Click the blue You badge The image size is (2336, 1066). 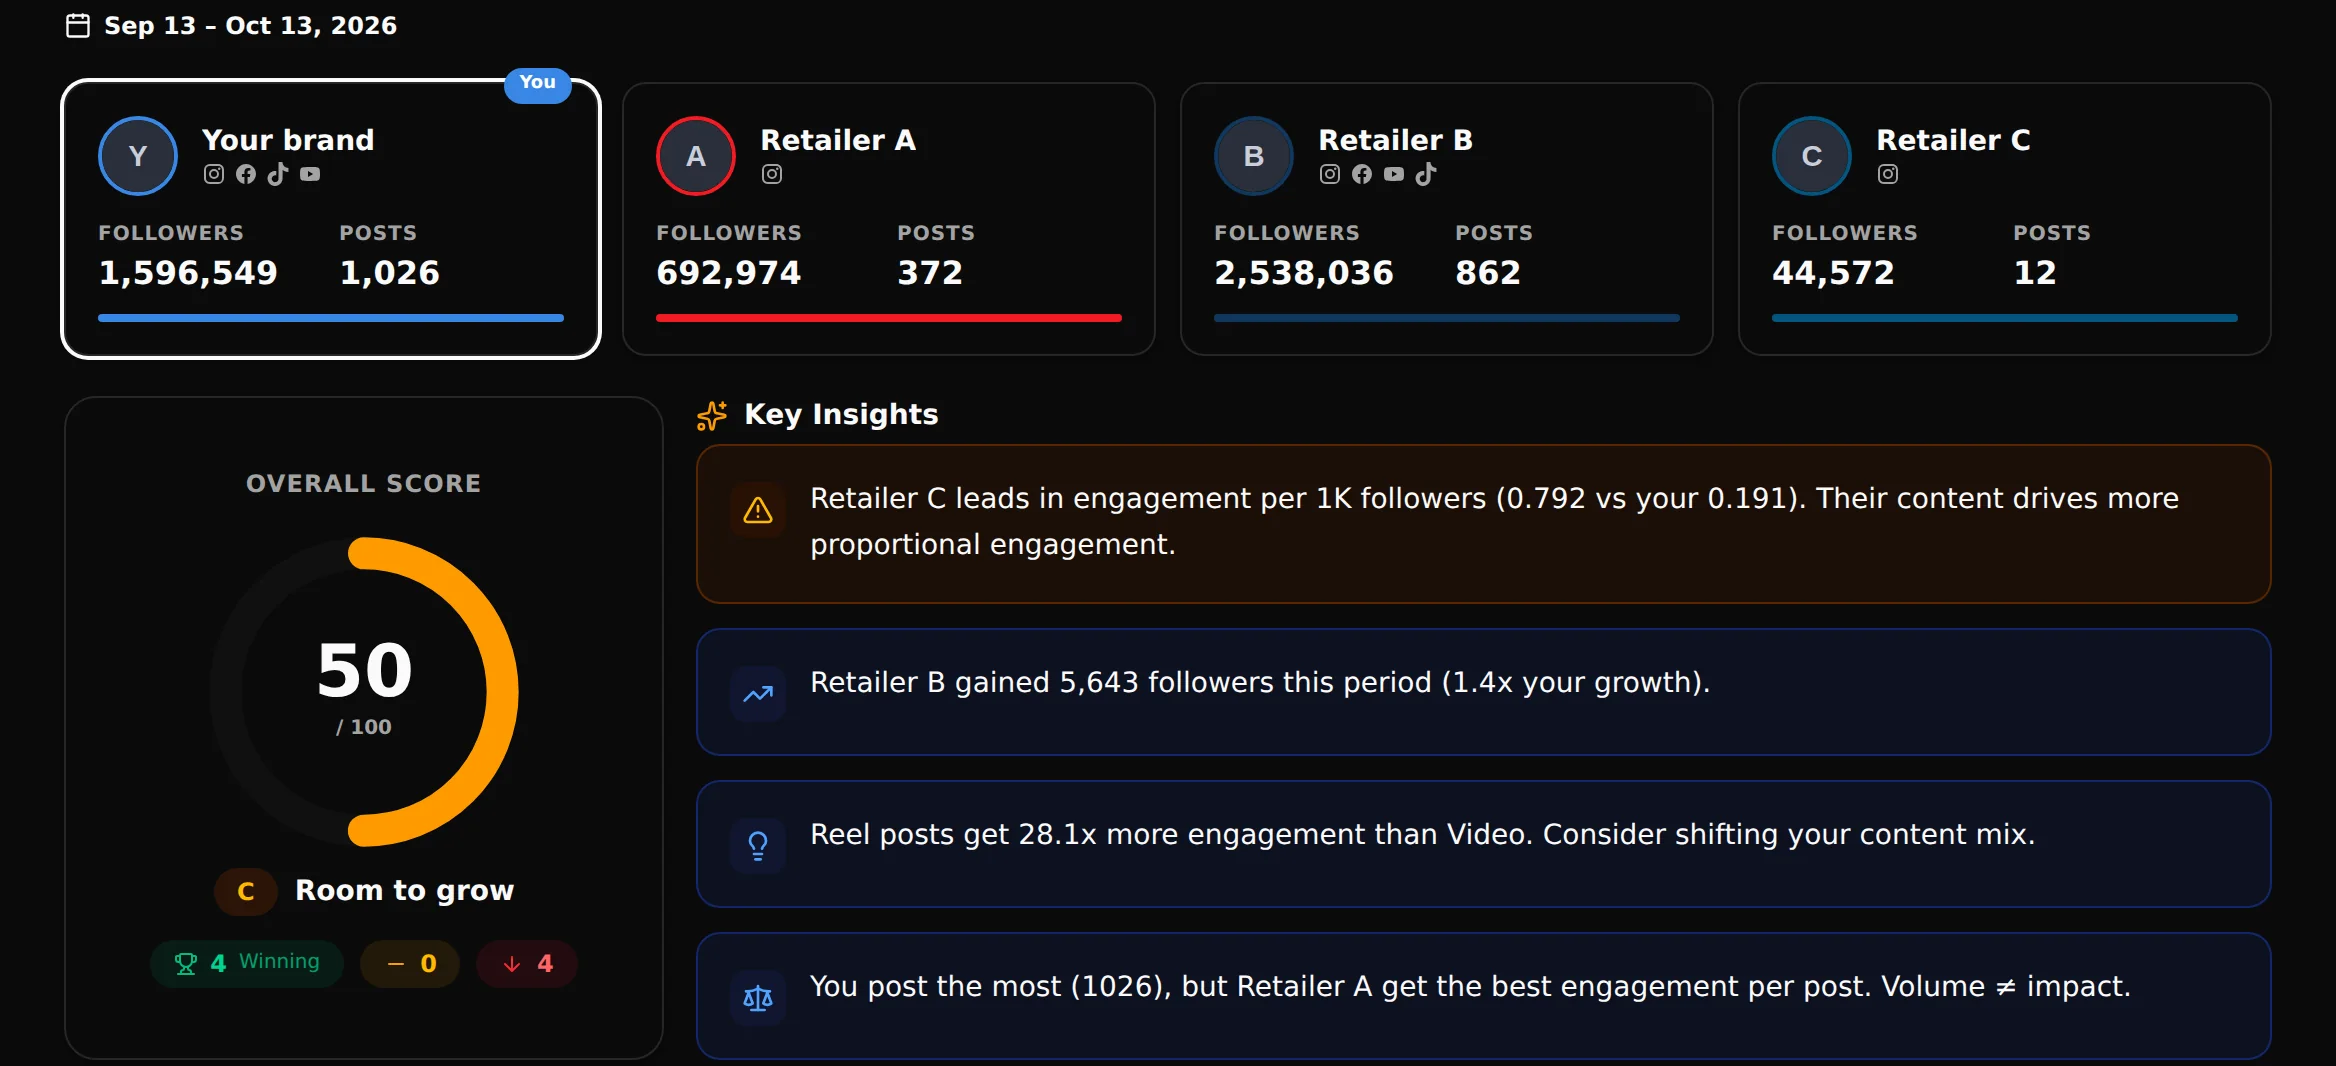click(538, 83)
